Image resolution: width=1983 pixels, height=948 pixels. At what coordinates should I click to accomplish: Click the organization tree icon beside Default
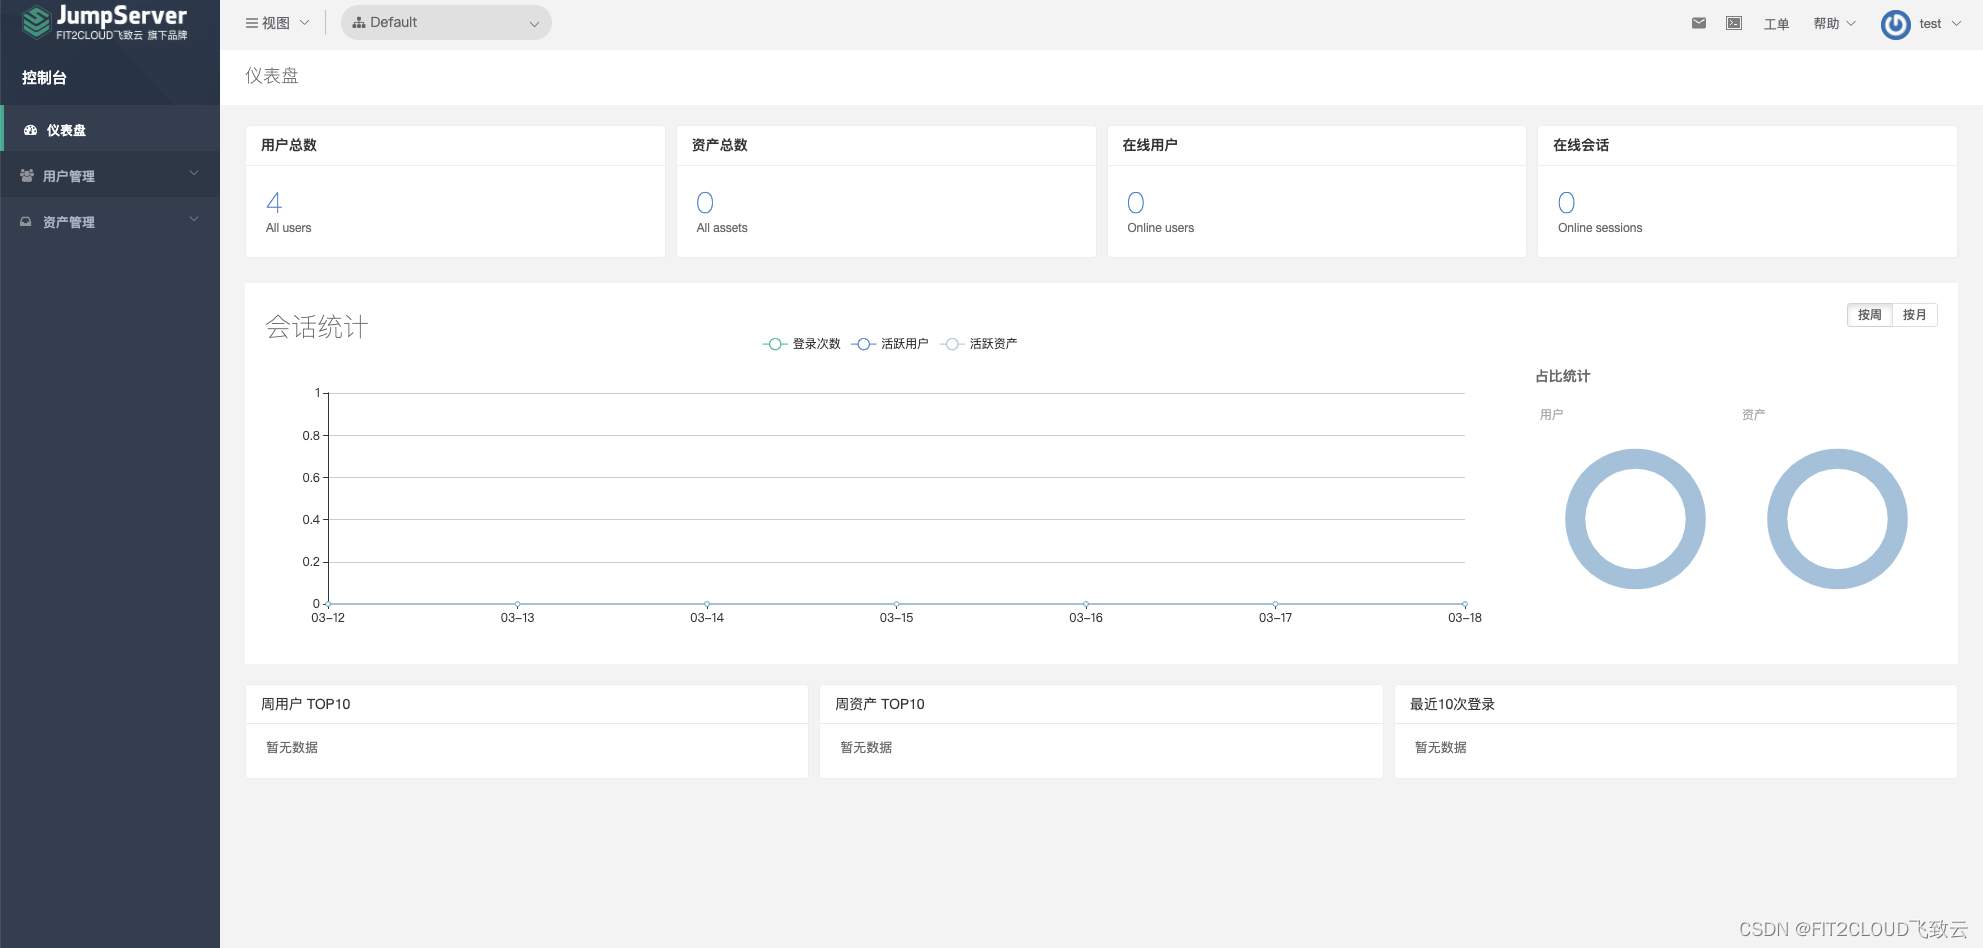point(359,22)
